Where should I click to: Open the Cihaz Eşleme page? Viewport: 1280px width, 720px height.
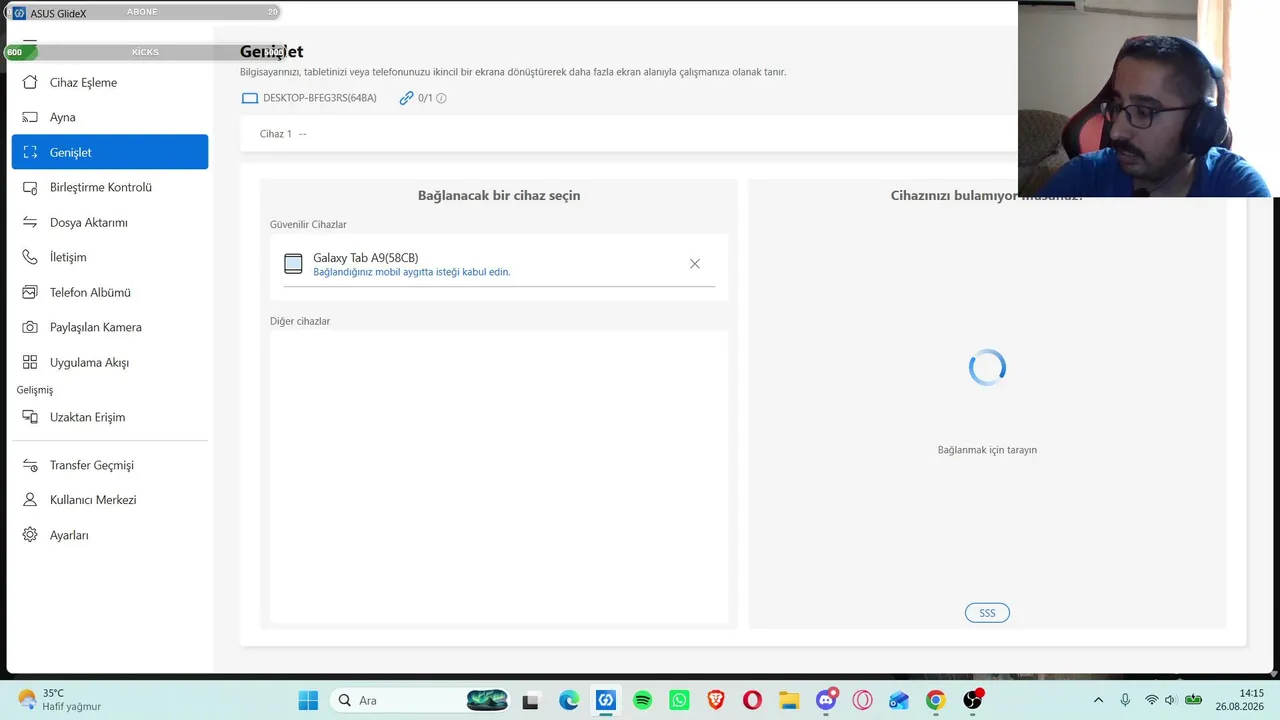pos(110,82)
